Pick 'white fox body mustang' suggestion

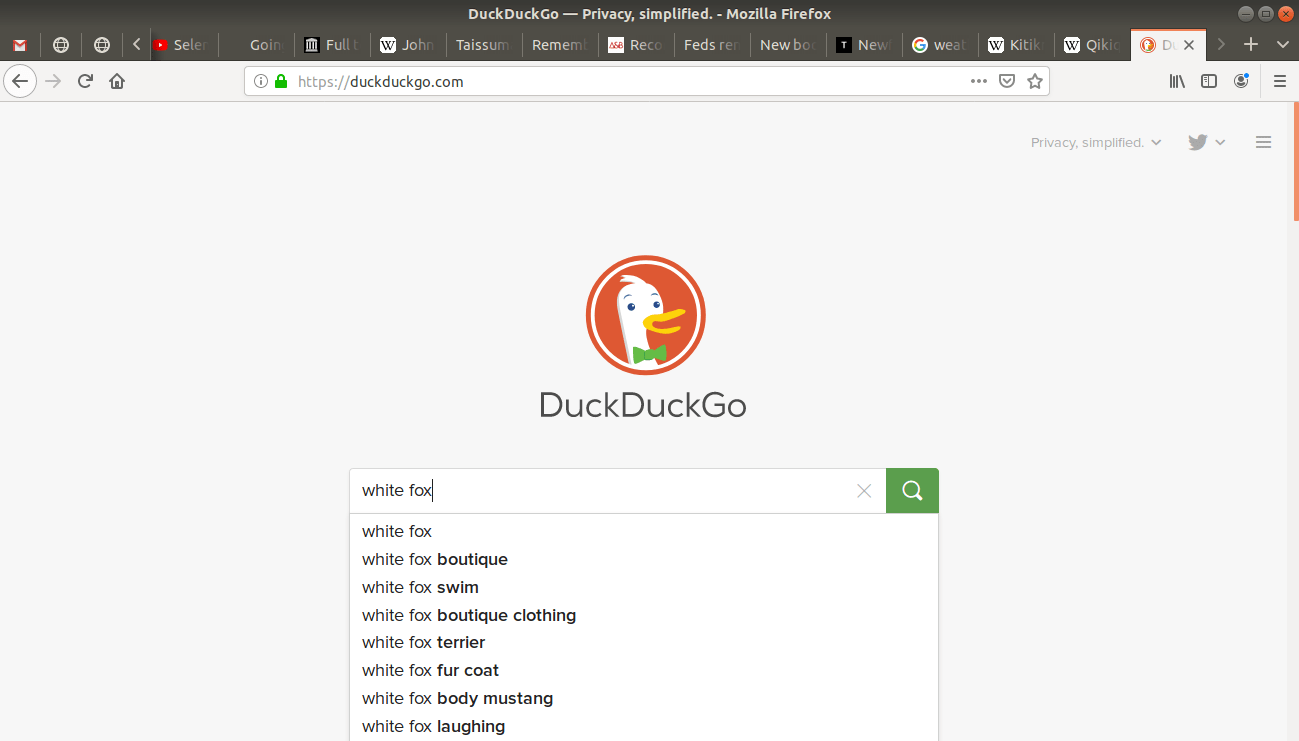[644, 698]
